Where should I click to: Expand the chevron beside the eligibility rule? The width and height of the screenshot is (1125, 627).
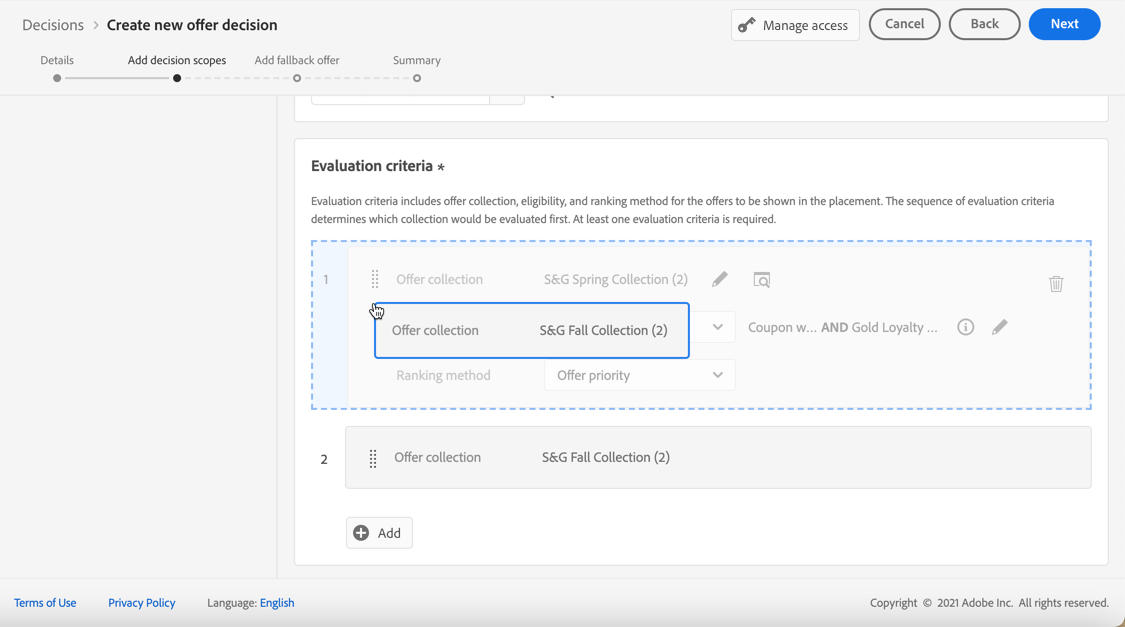tap(717, 327)
